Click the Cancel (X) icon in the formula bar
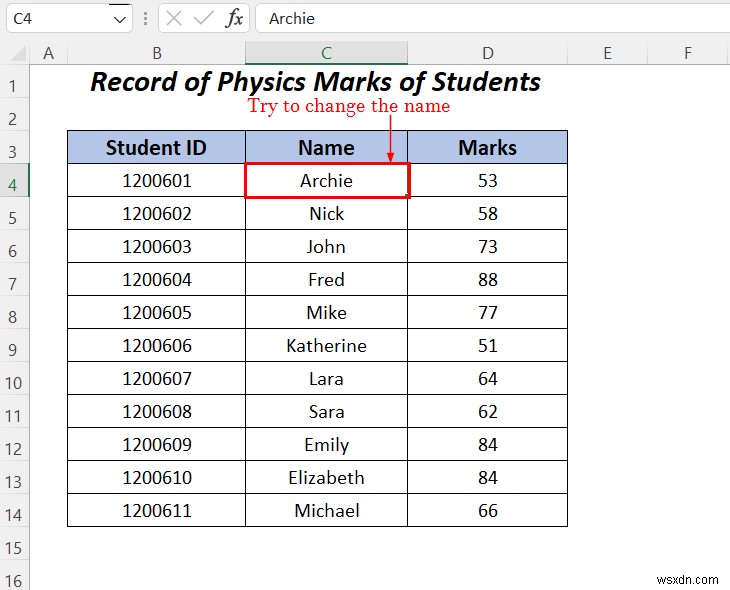Image resolution: width=730 pixels, height=590 pixels. [174, 19]
